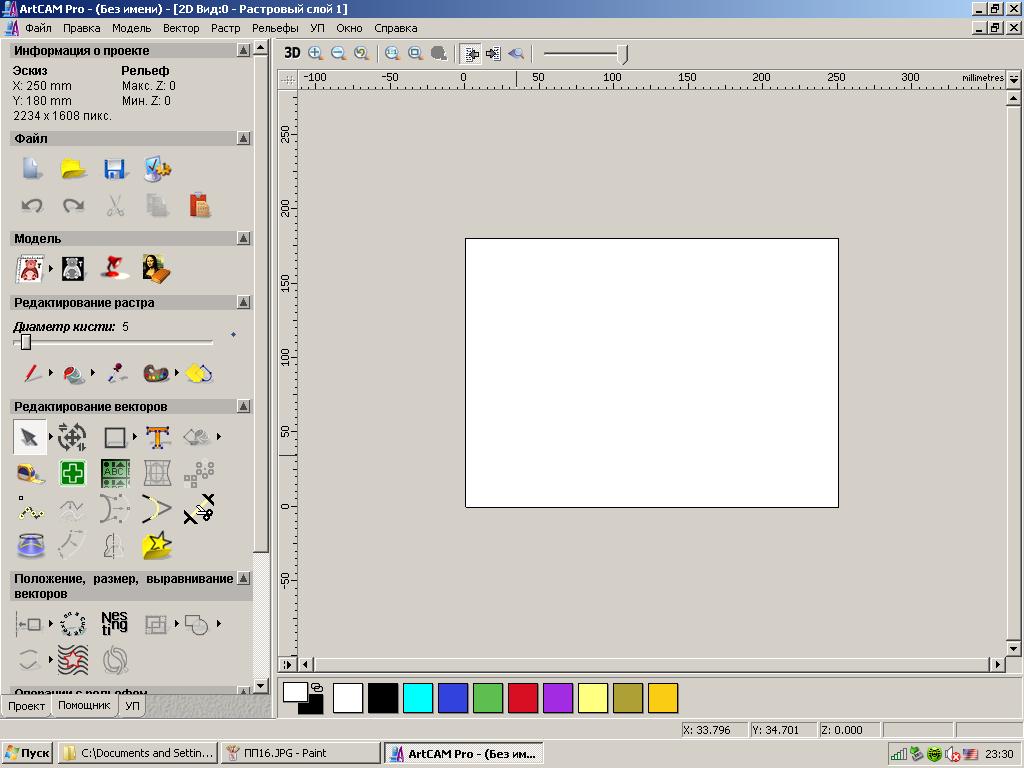Click the Nesting tool icon

114,623
